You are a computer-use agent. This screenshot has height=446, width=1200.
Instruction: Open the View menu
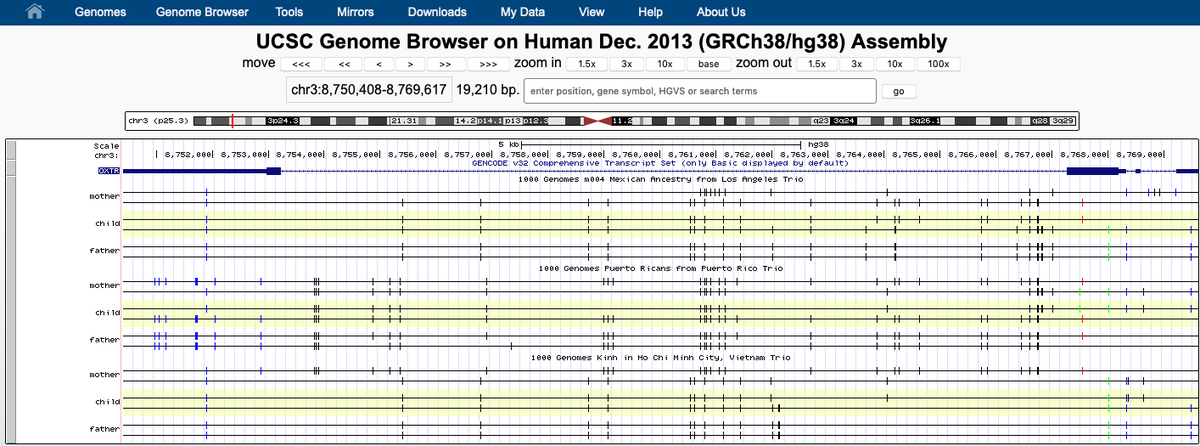[591, 12]
